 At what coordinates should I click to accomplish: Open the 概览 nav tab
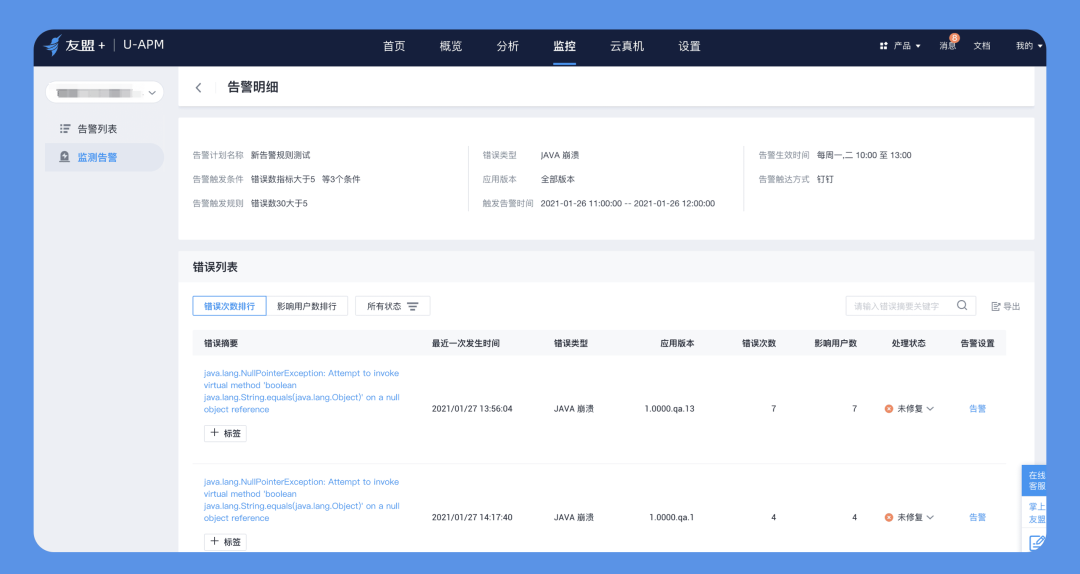[x=450, y=46]
